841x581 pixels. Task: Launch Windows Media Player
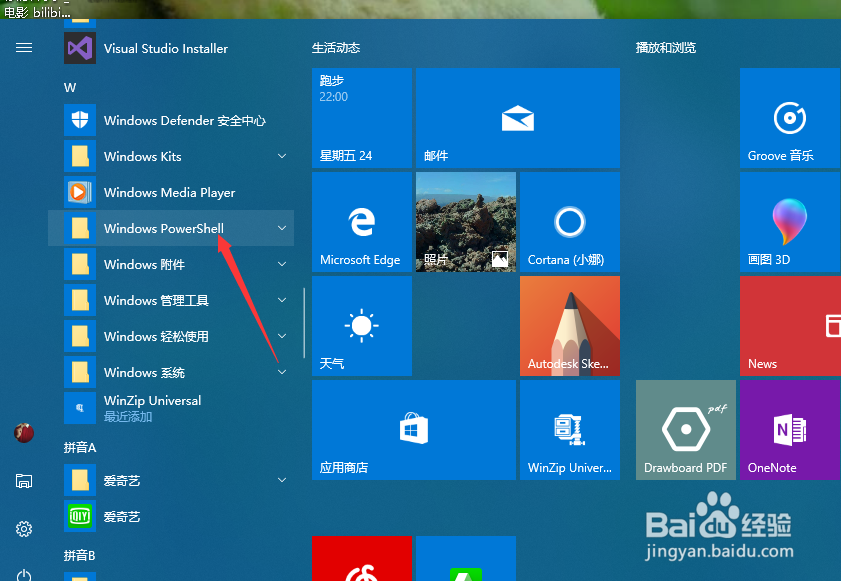pyautogui.click(x=171, y=192)
